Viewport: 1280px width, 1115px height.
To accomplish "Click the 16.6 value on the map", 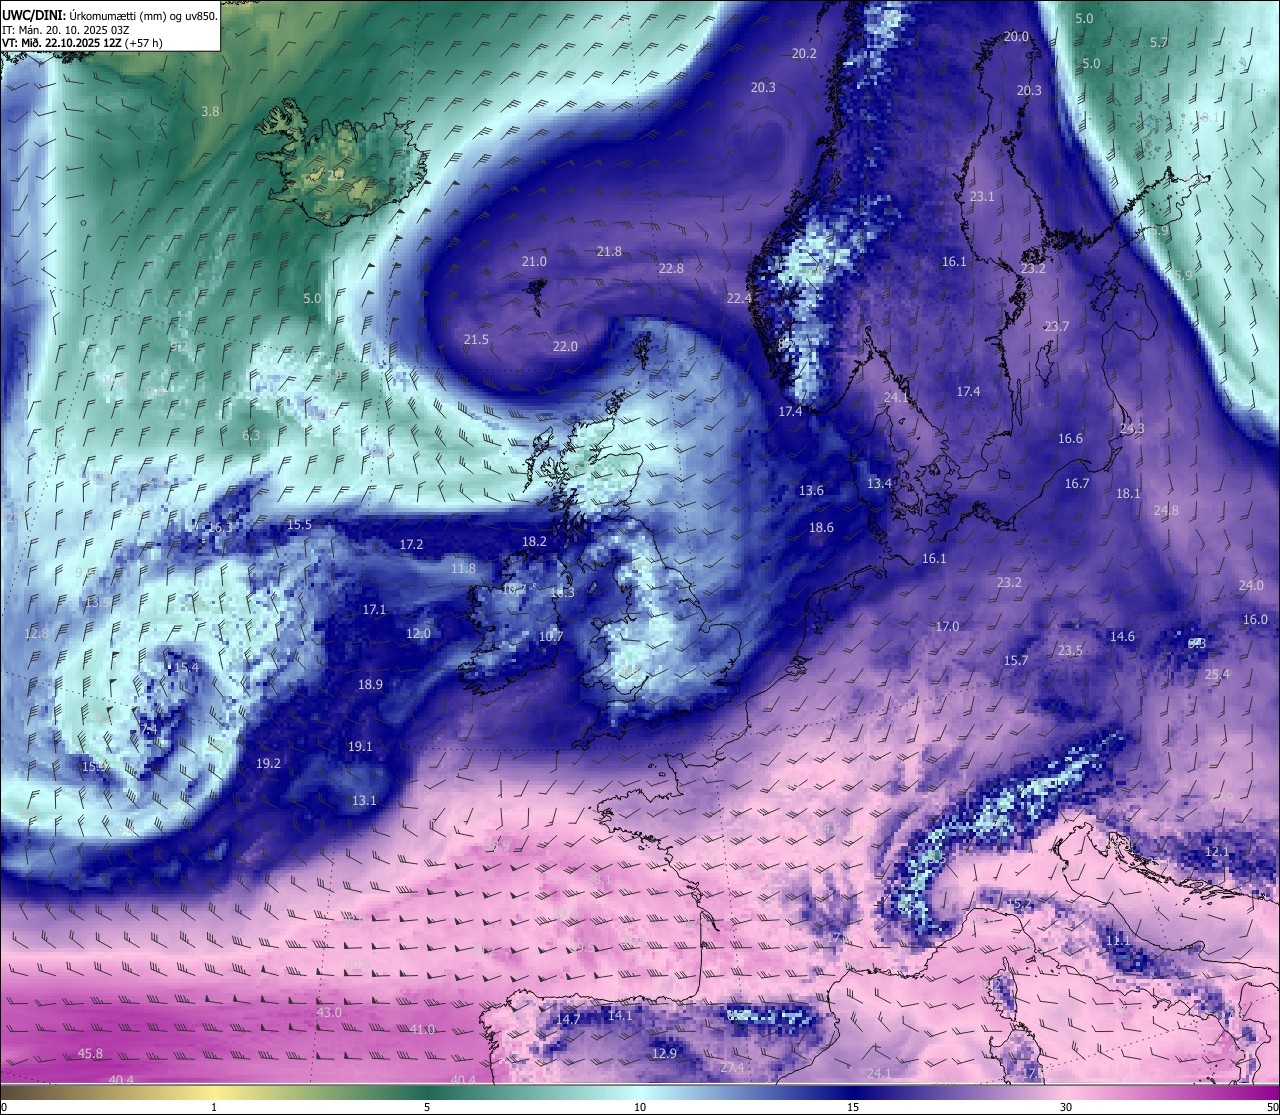I will (1070, 439).
